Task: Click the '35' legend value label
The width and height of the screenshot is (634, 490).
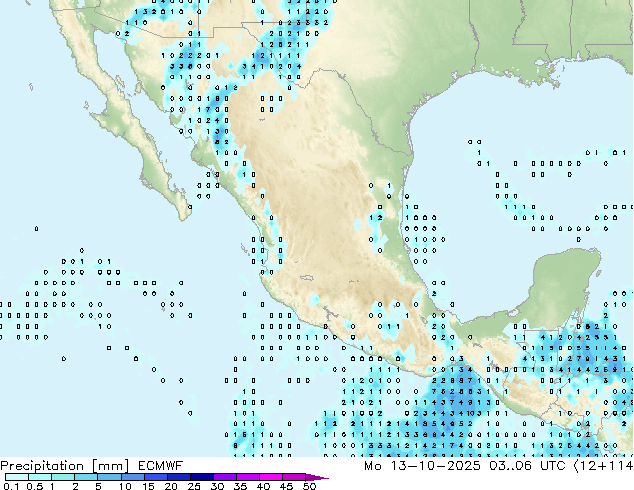Action: (x=240, y=486)
